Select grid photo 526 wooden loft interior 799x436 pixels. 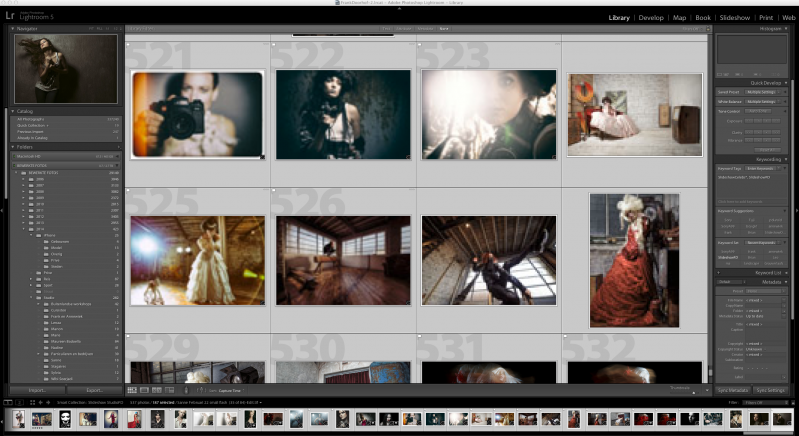[x=343, y=260]
